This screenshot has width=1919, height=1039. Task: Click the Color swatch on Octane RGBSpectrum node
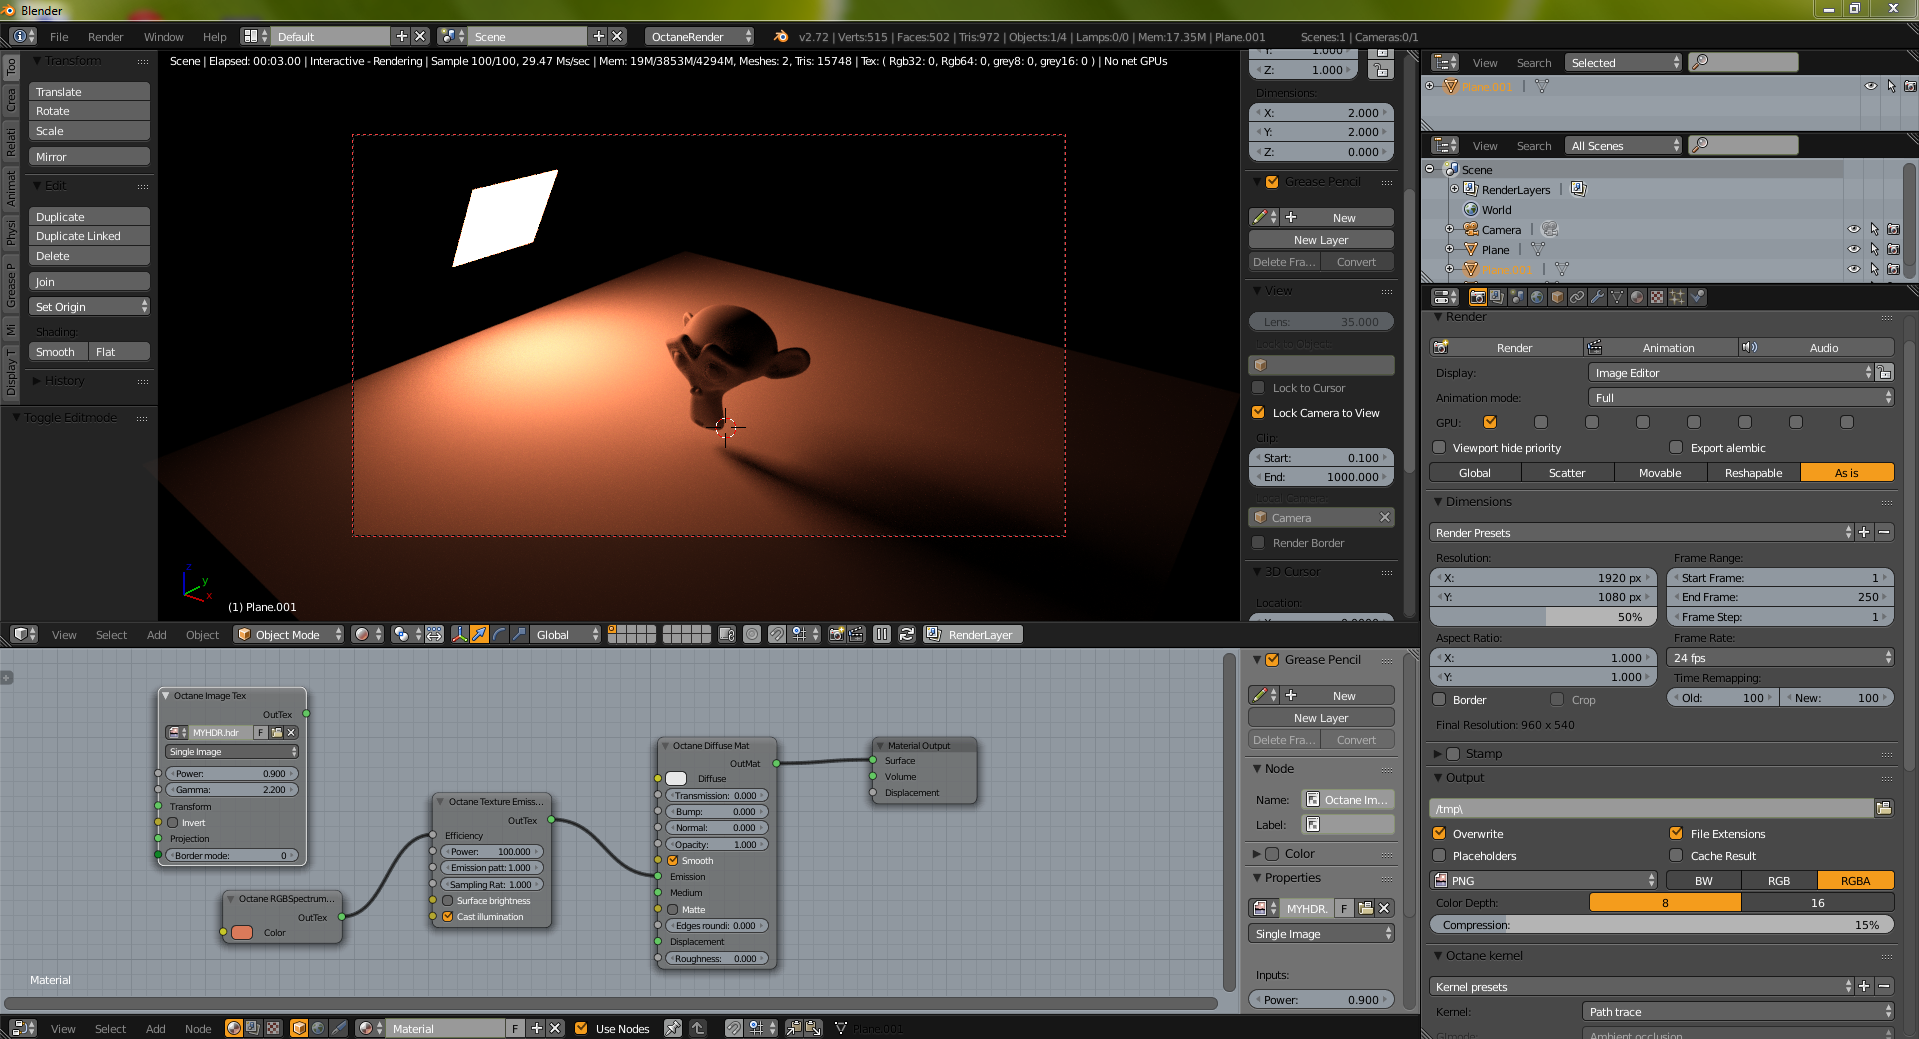point(242,933)
